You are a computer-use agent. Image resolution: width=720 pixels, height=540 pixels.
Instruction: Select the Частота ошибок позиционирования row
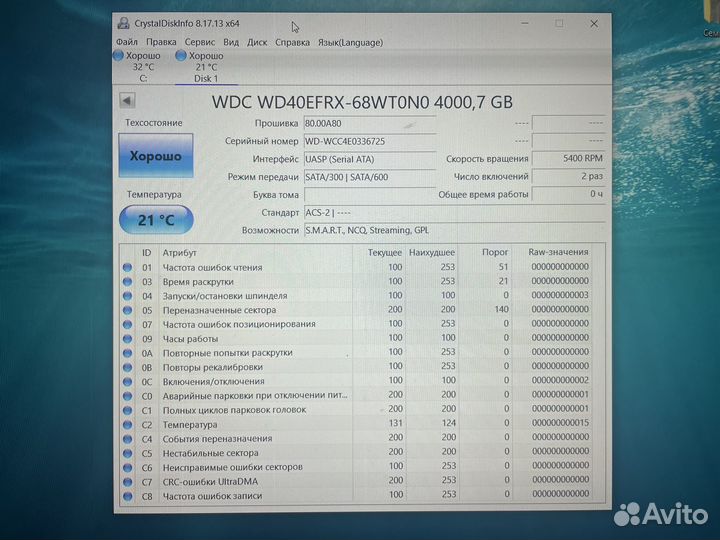(x=356, y=324)
